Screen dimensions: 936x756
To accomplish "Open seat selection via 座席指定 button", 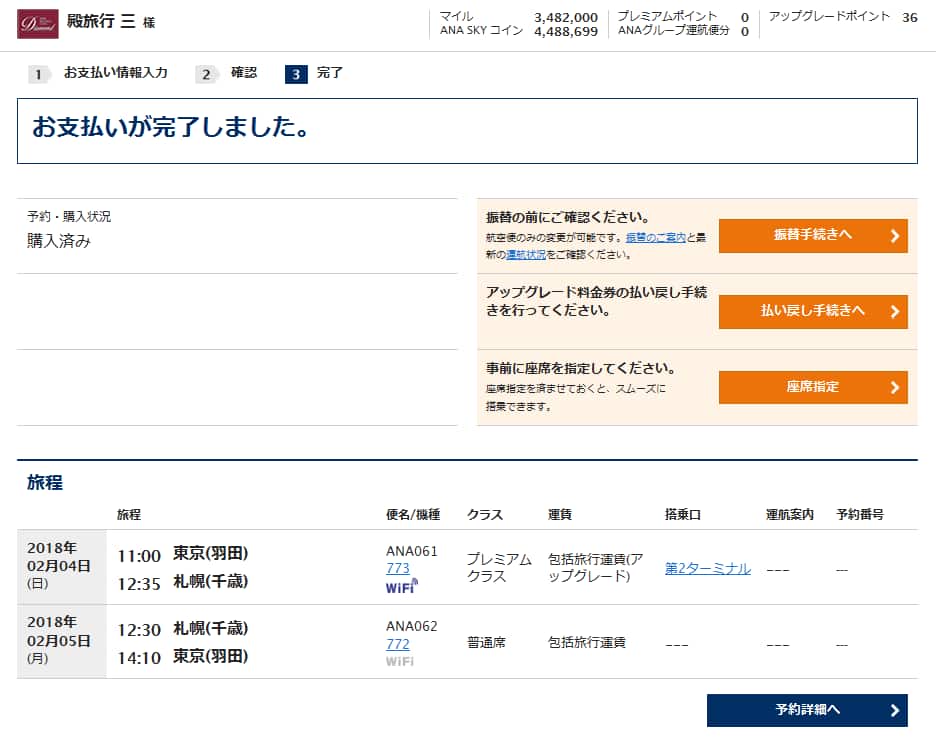I will point(812,387).
